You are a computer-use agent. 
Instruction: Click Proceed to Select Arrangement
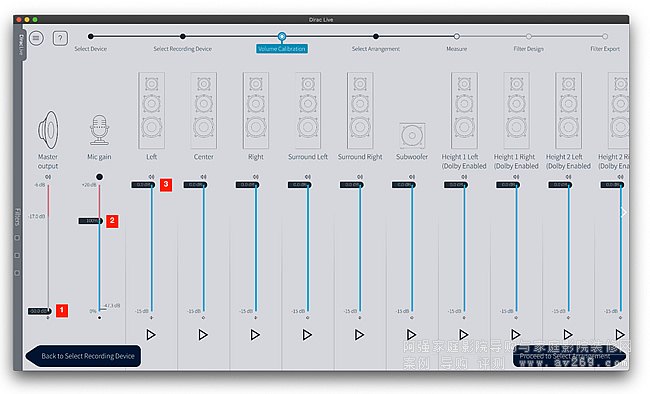click(569, 356)
